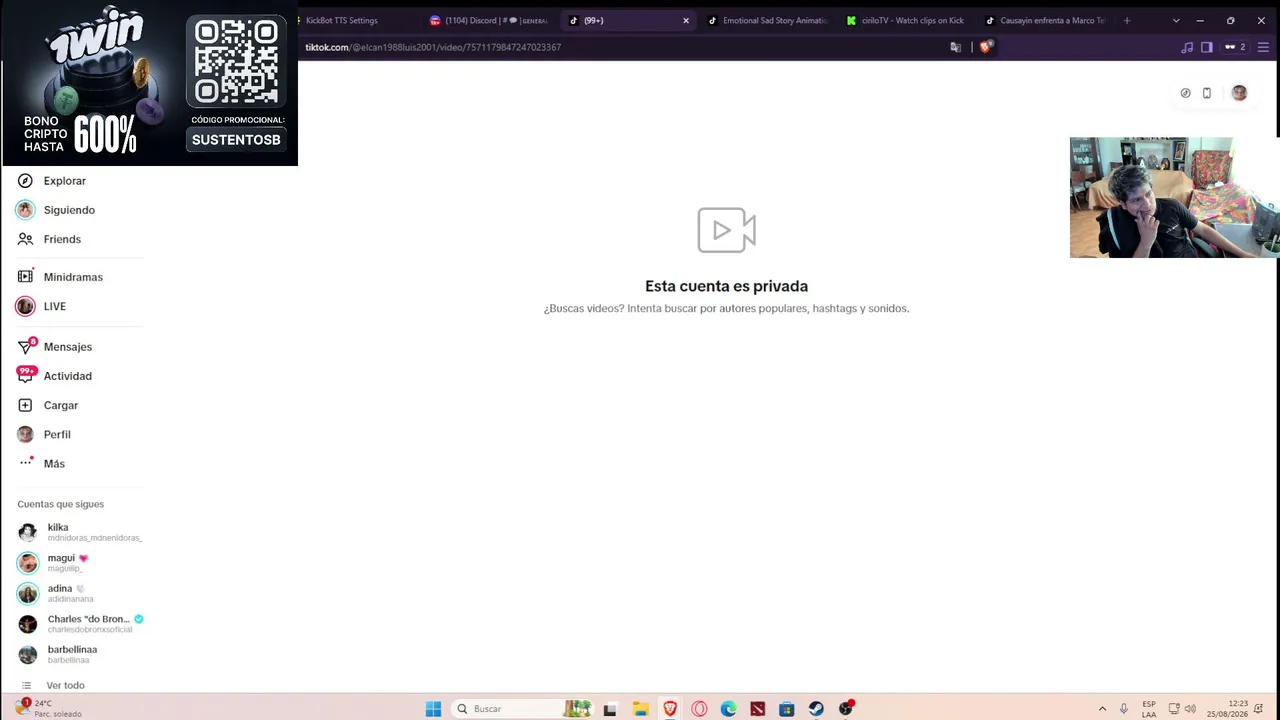Toggle the browser sidebar panel icon
The image size is (1280, 720).
pyautogui.click(x=1207, y=47)
